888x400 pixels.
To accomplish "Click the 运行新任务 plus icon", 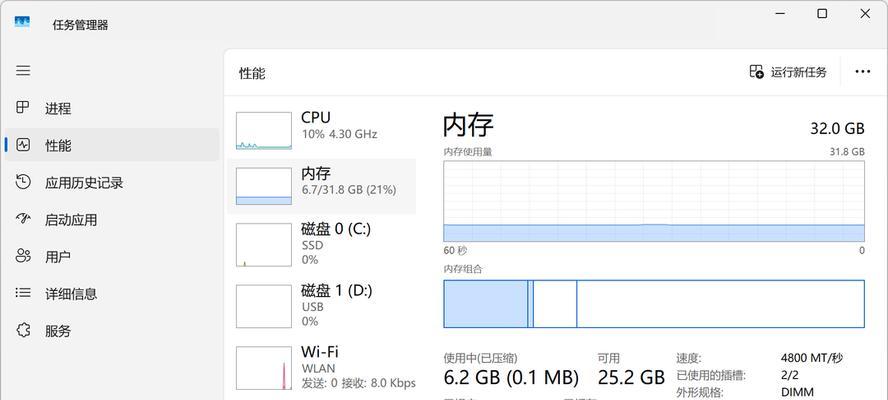I will [x=756, y=71].
